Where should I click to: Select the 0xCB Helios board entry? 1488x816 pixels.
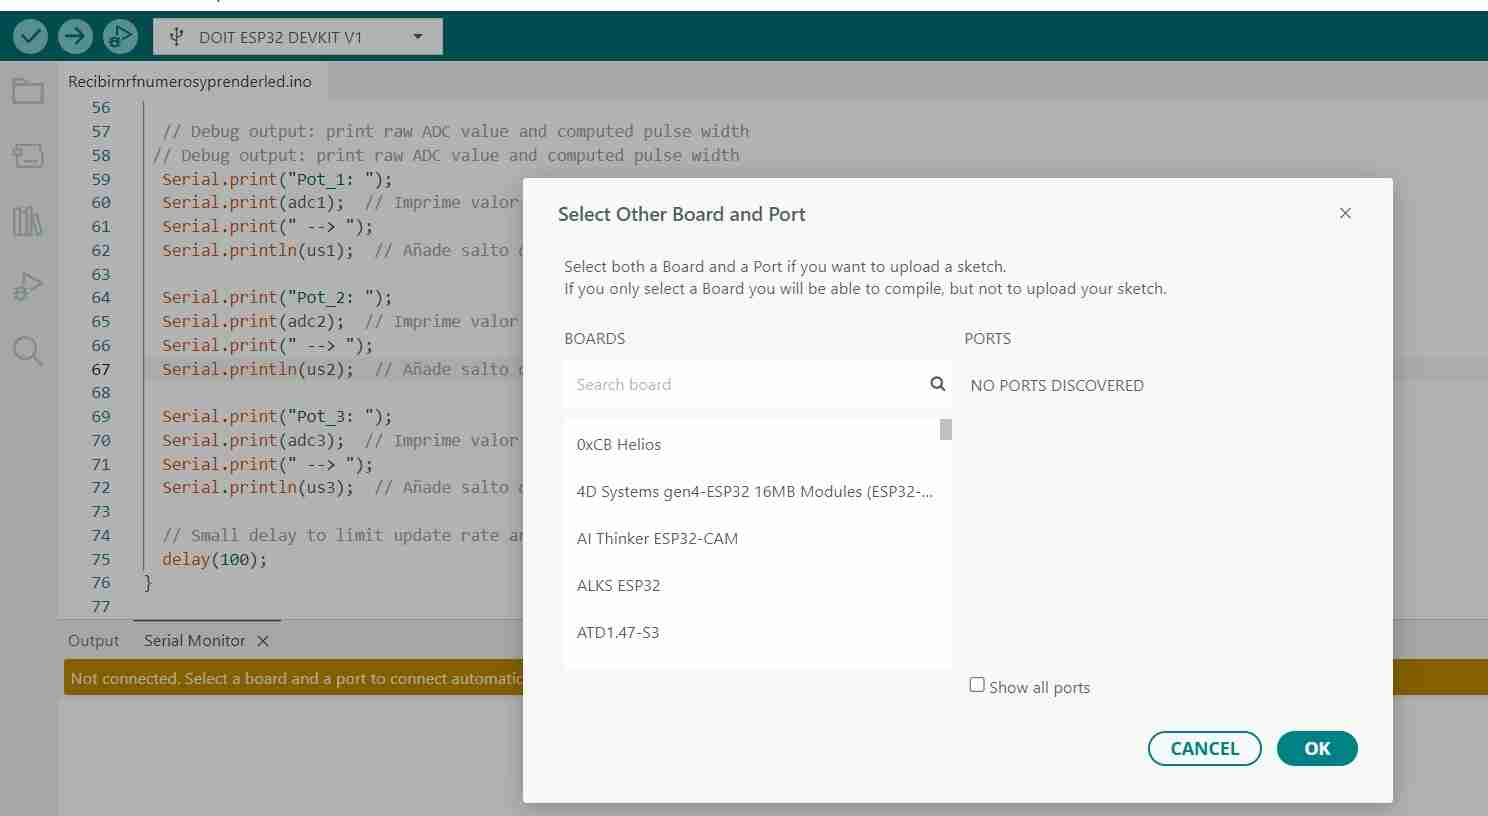coord(619,444)
